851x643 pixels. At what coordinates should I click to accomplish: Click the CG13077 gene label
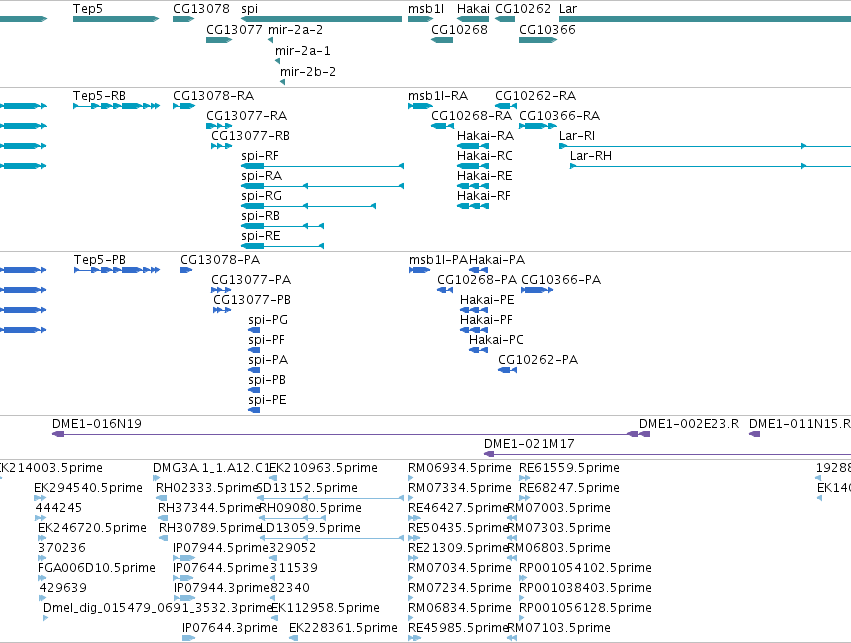tap(234, 29)
